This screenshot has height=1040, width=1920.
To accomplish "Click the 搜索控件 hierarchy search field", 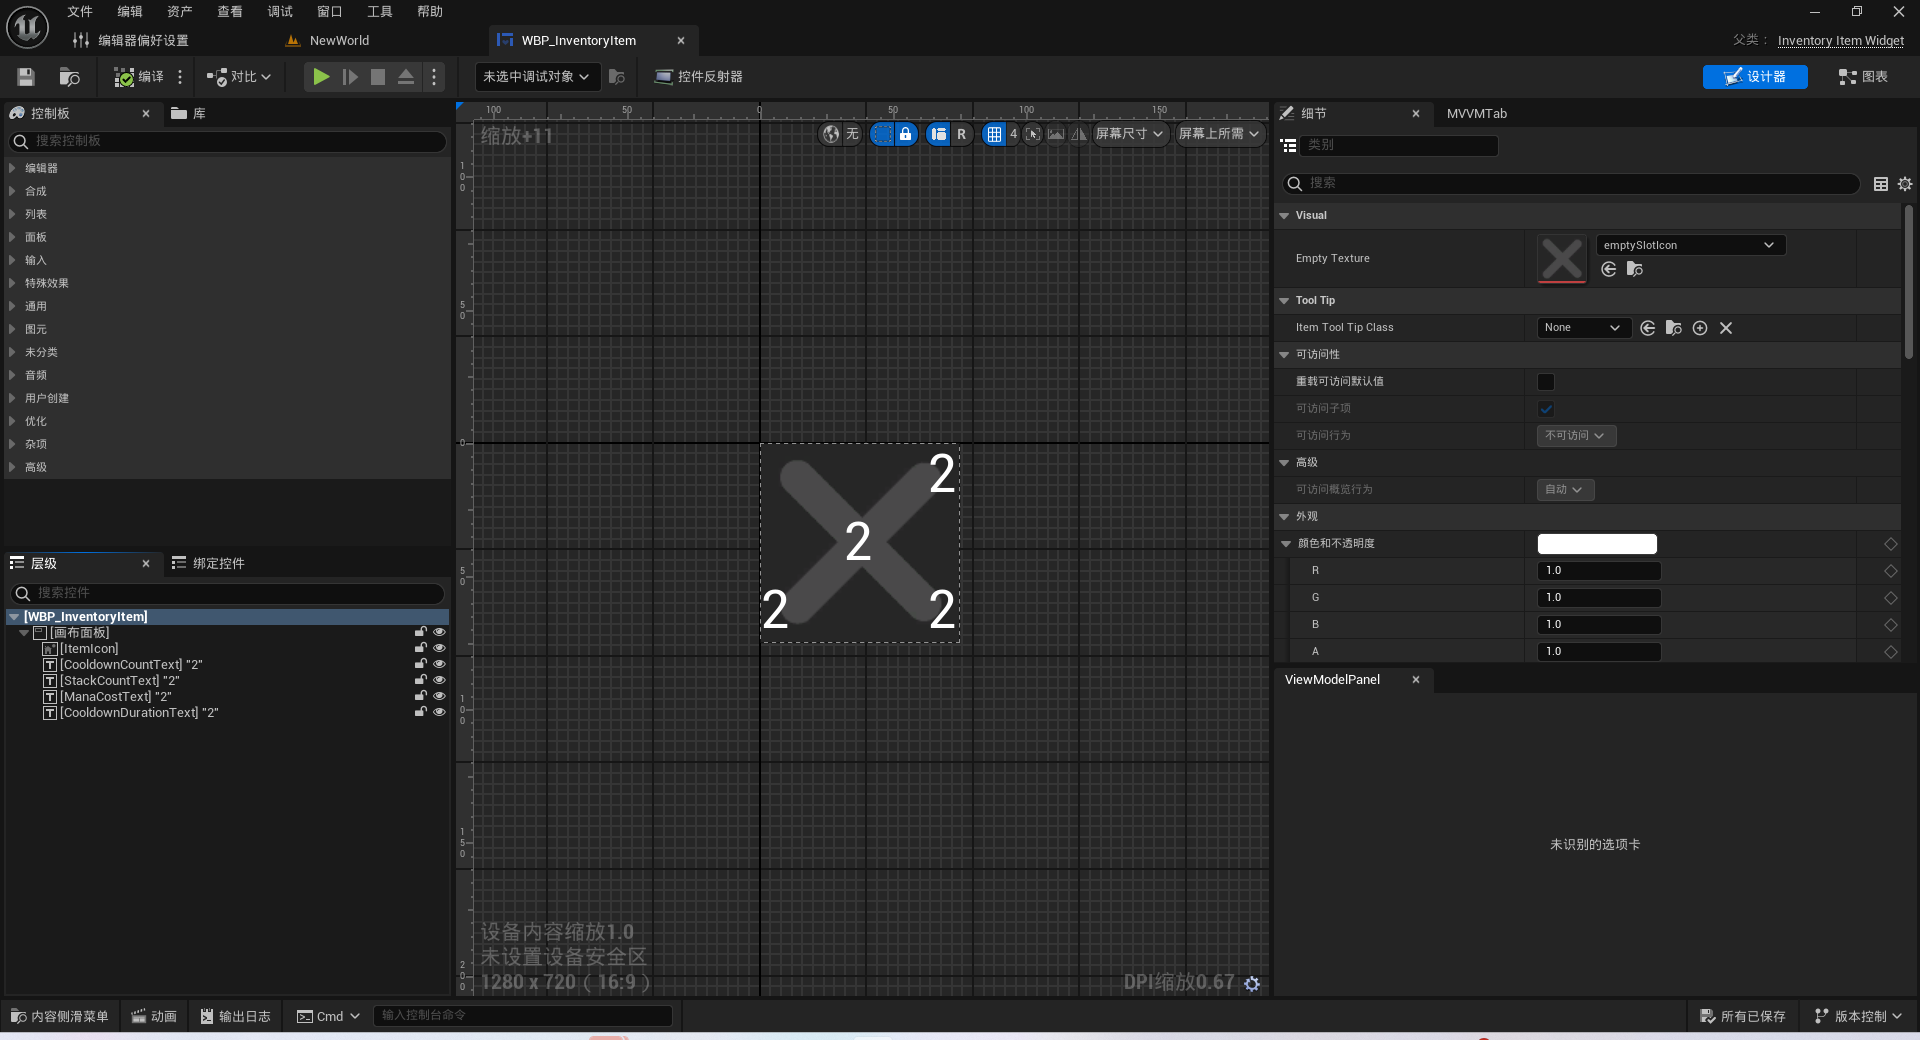I will point(228,593).
